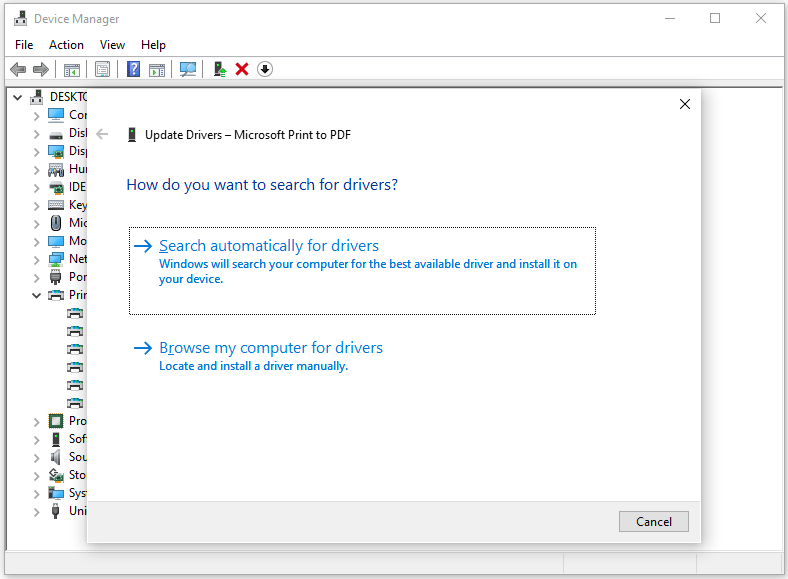
Task: Click the Forward arrow toolbar icon
Action: (x=41, y=69)
